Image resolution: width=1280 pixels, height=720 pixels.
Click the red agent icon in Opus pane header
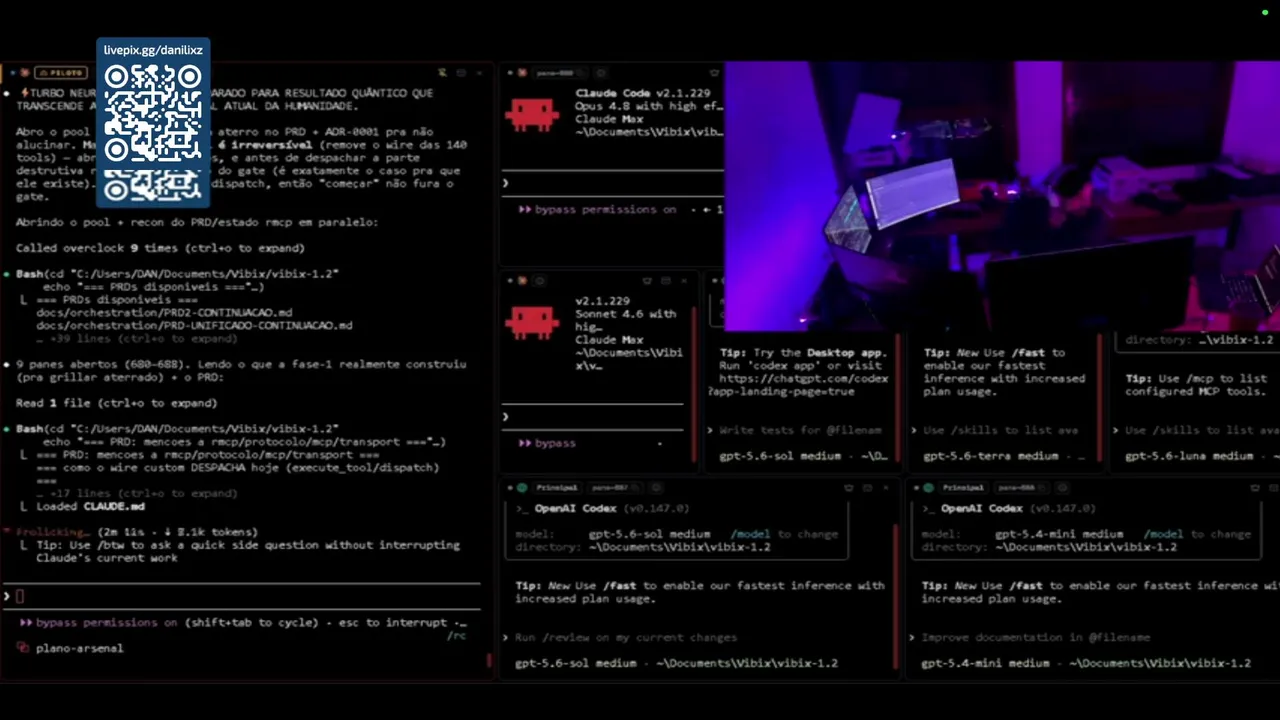point(523,73)
